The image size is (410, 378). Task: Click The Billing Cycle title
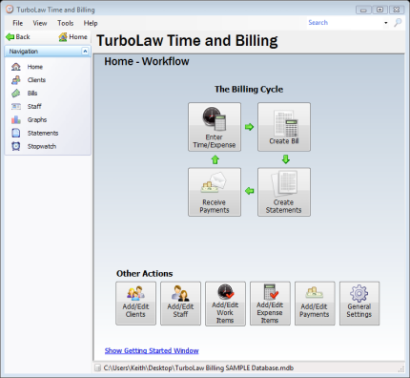[249, 89]
